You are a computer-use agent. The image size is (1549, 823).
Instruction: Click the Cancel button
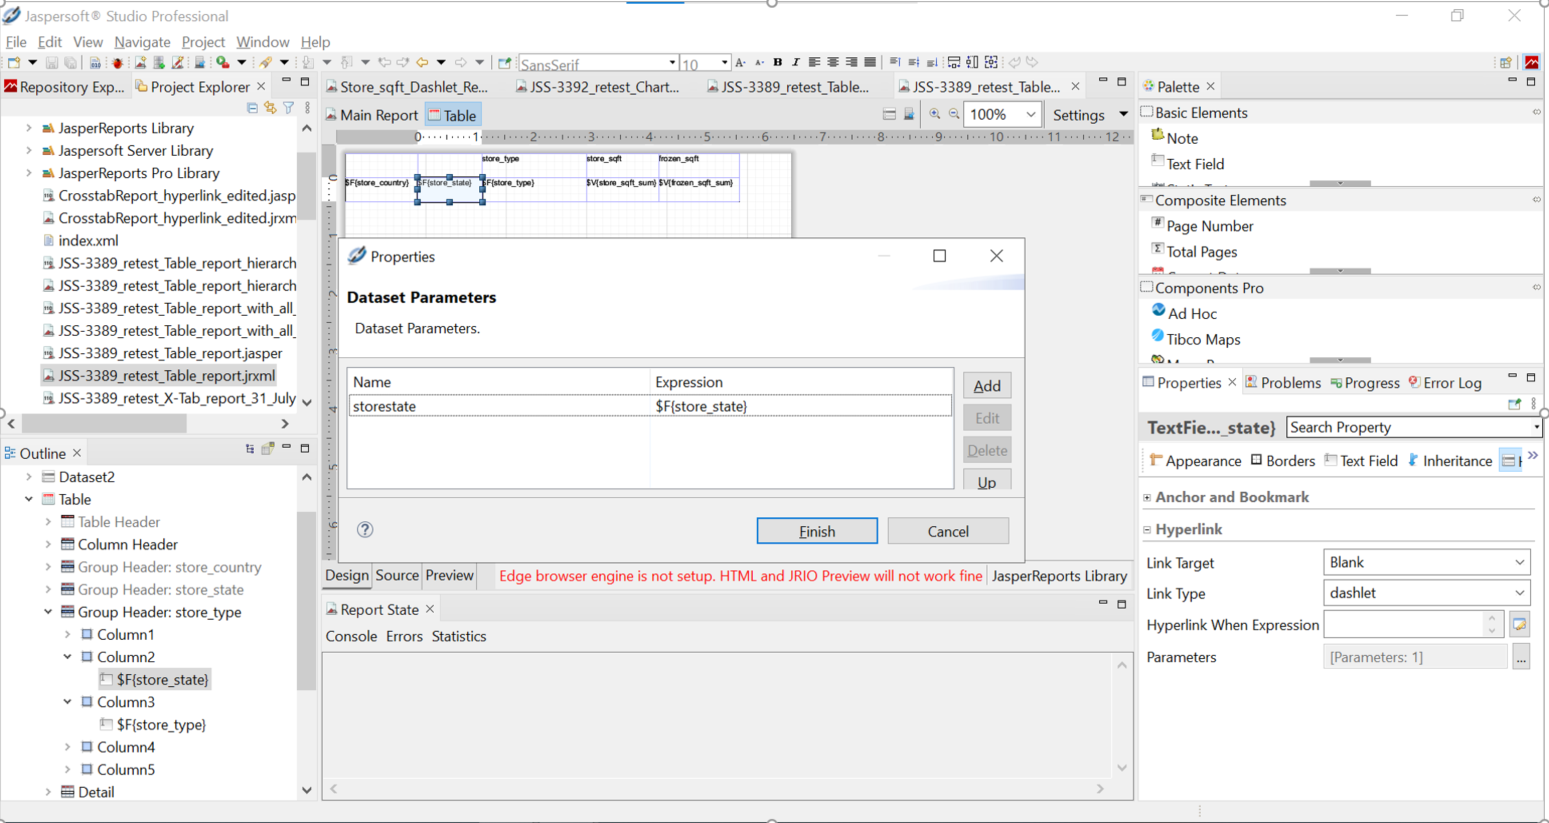coord(948,531)
